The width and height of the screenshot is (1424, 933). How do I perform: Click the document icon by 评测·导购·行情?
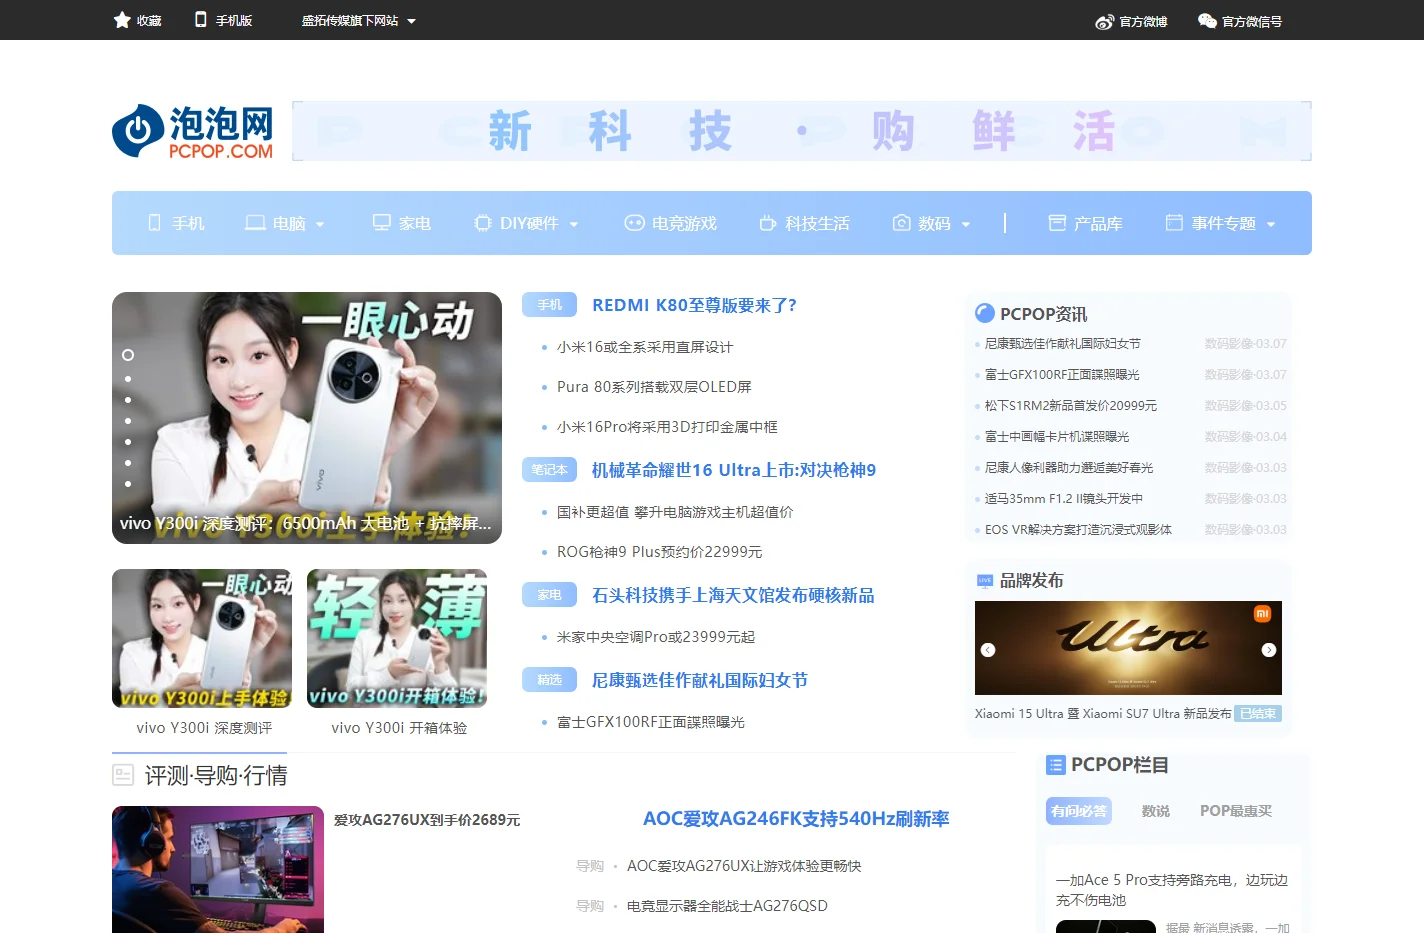[123, 775]
